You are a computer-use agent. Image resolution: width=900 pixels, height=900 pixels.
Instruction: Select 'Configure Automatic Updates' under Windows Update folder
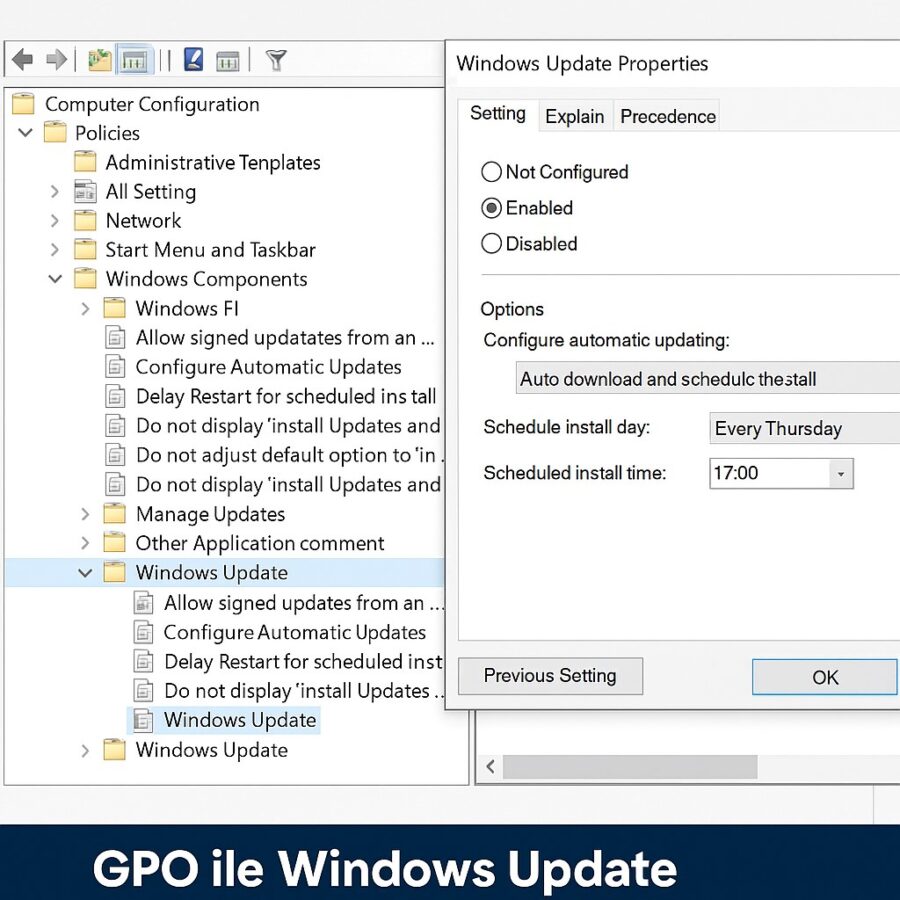point(294,632)
